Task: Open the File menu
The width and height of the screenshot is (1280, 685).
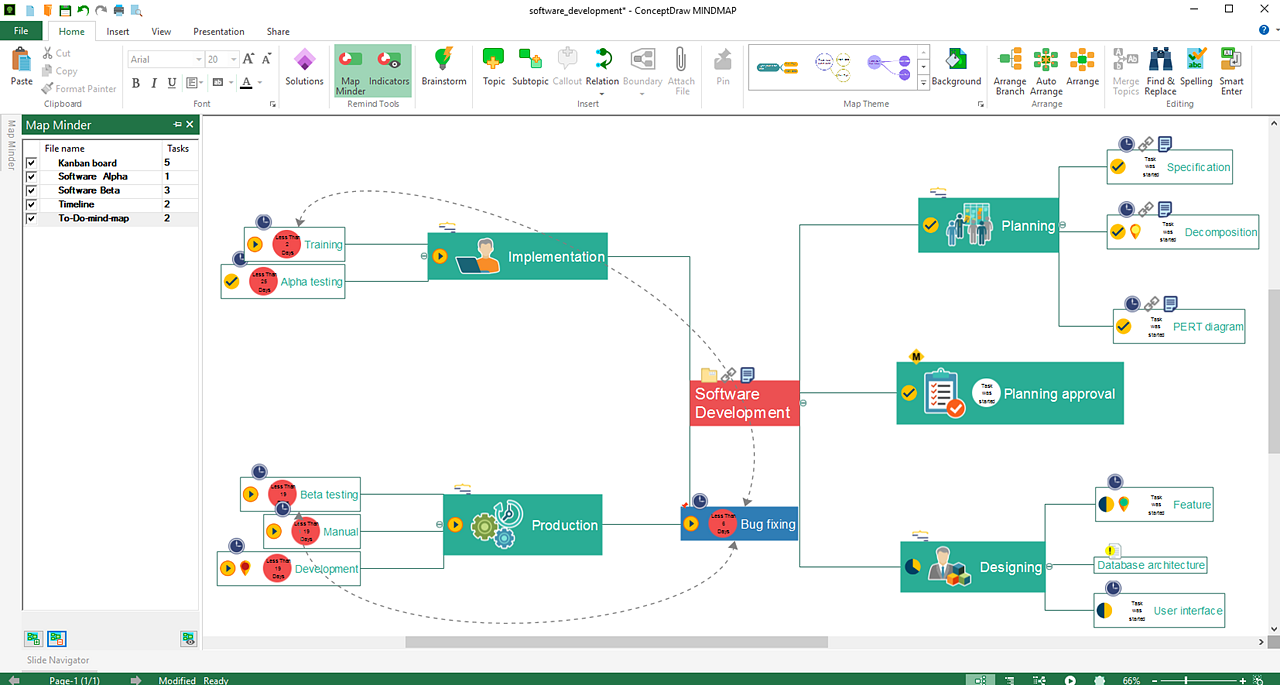Action: tap(21, 31)
